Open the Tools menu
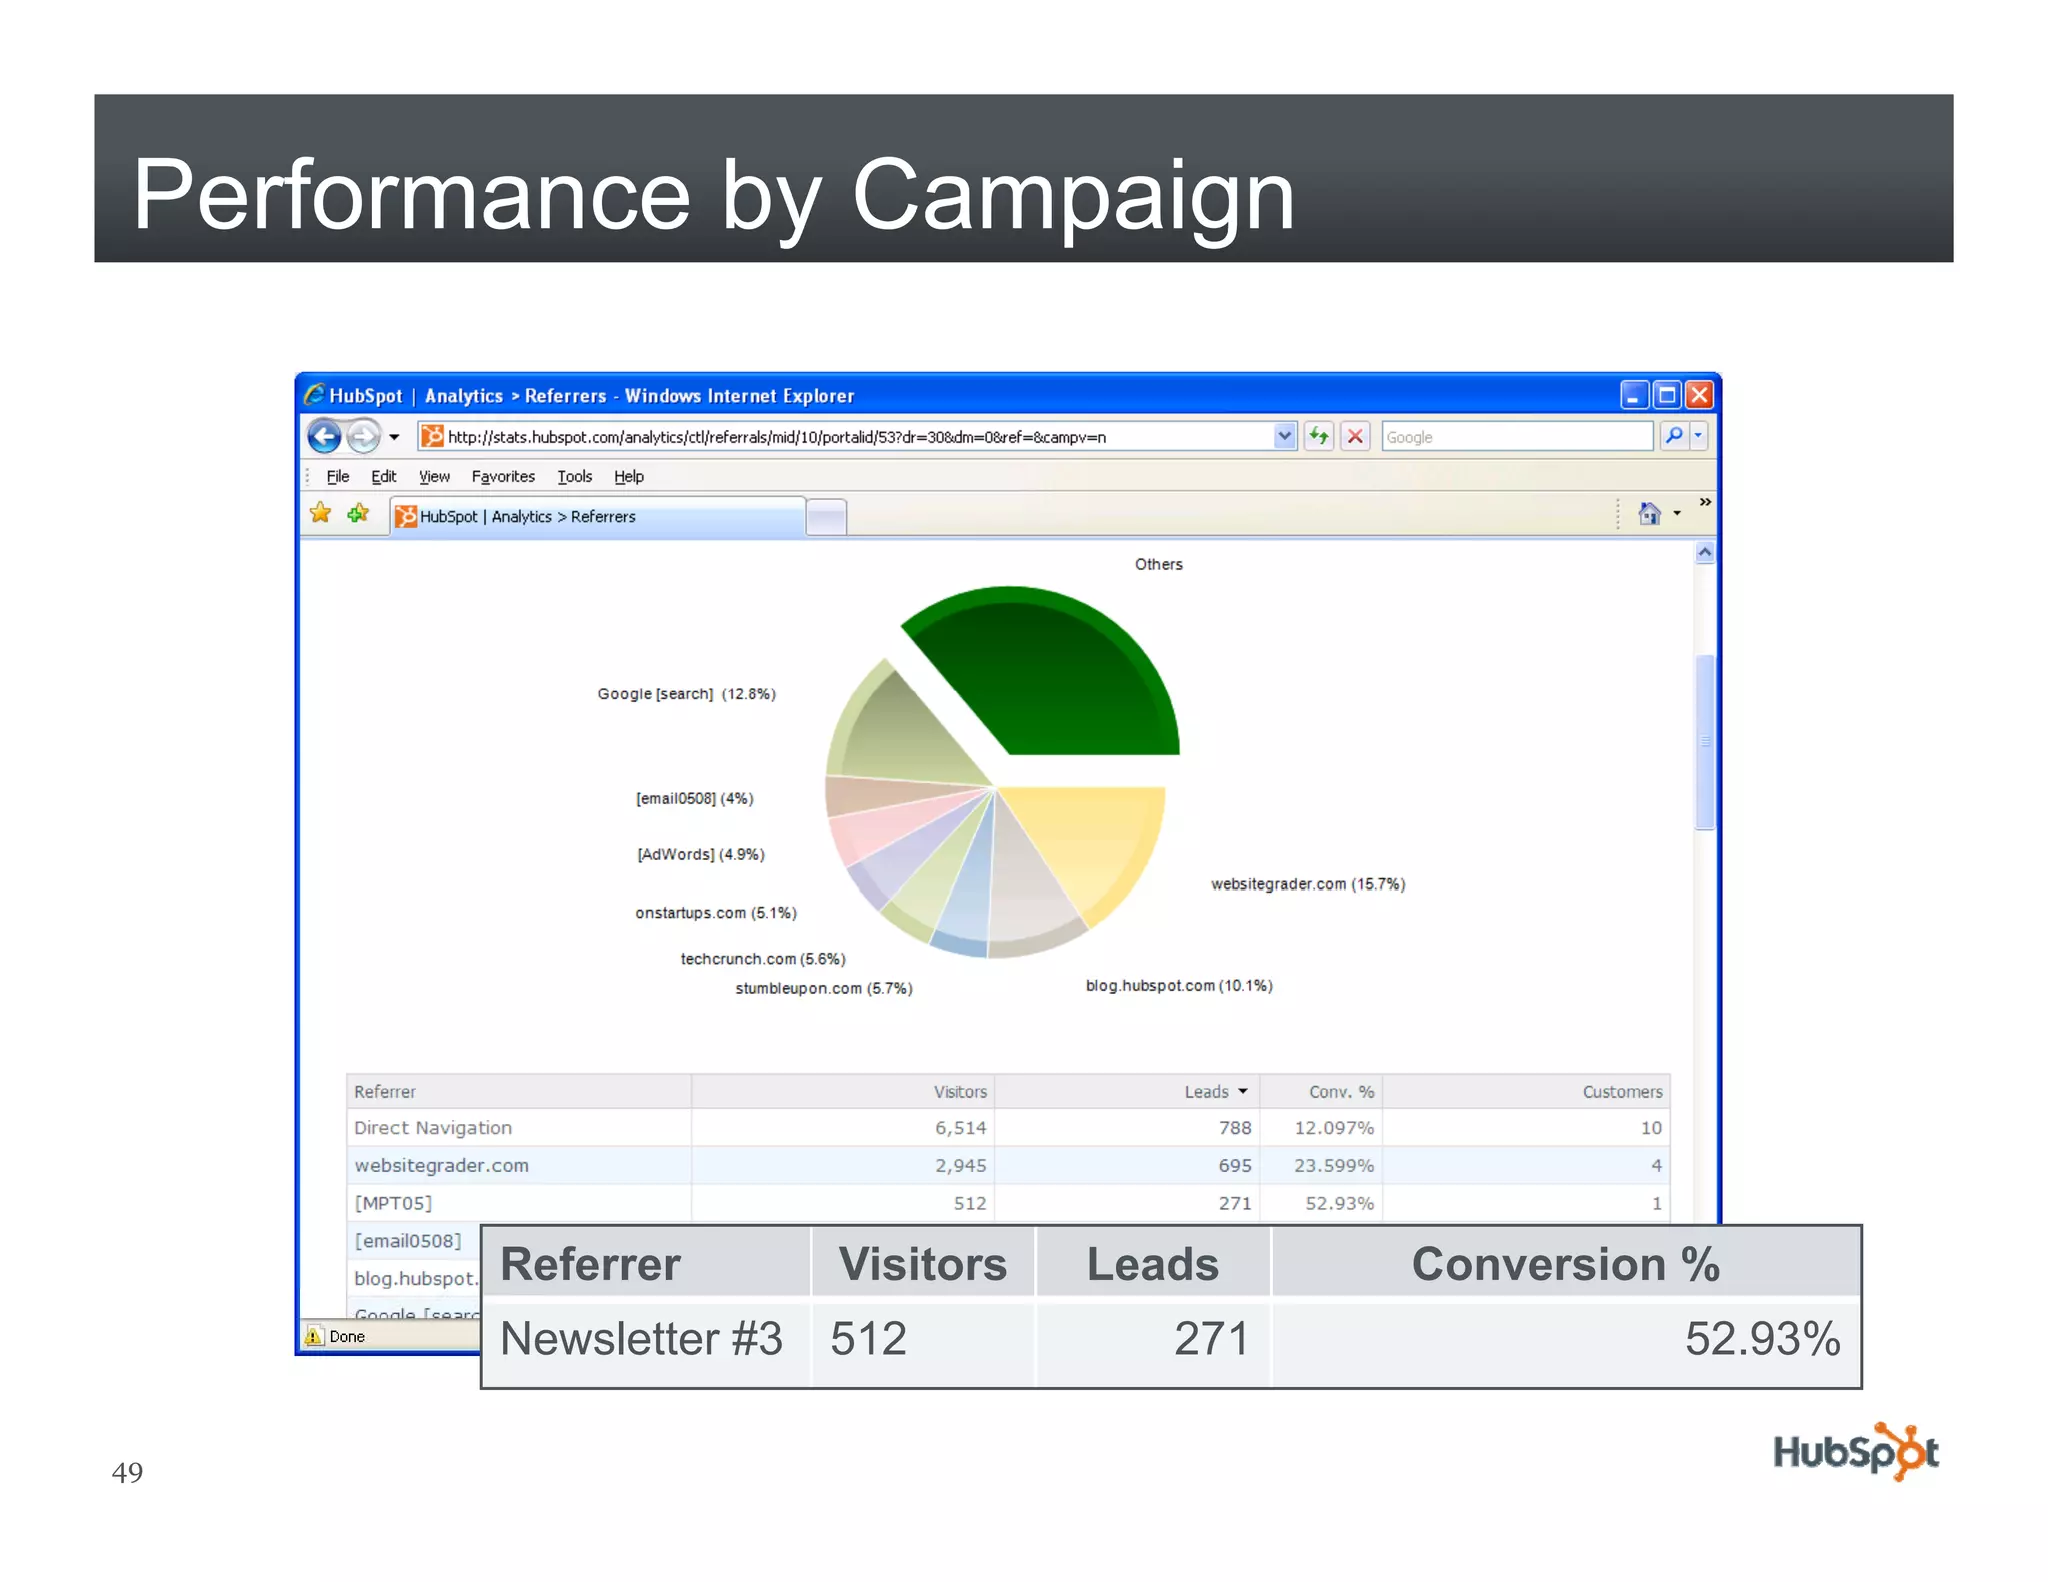 575,477
